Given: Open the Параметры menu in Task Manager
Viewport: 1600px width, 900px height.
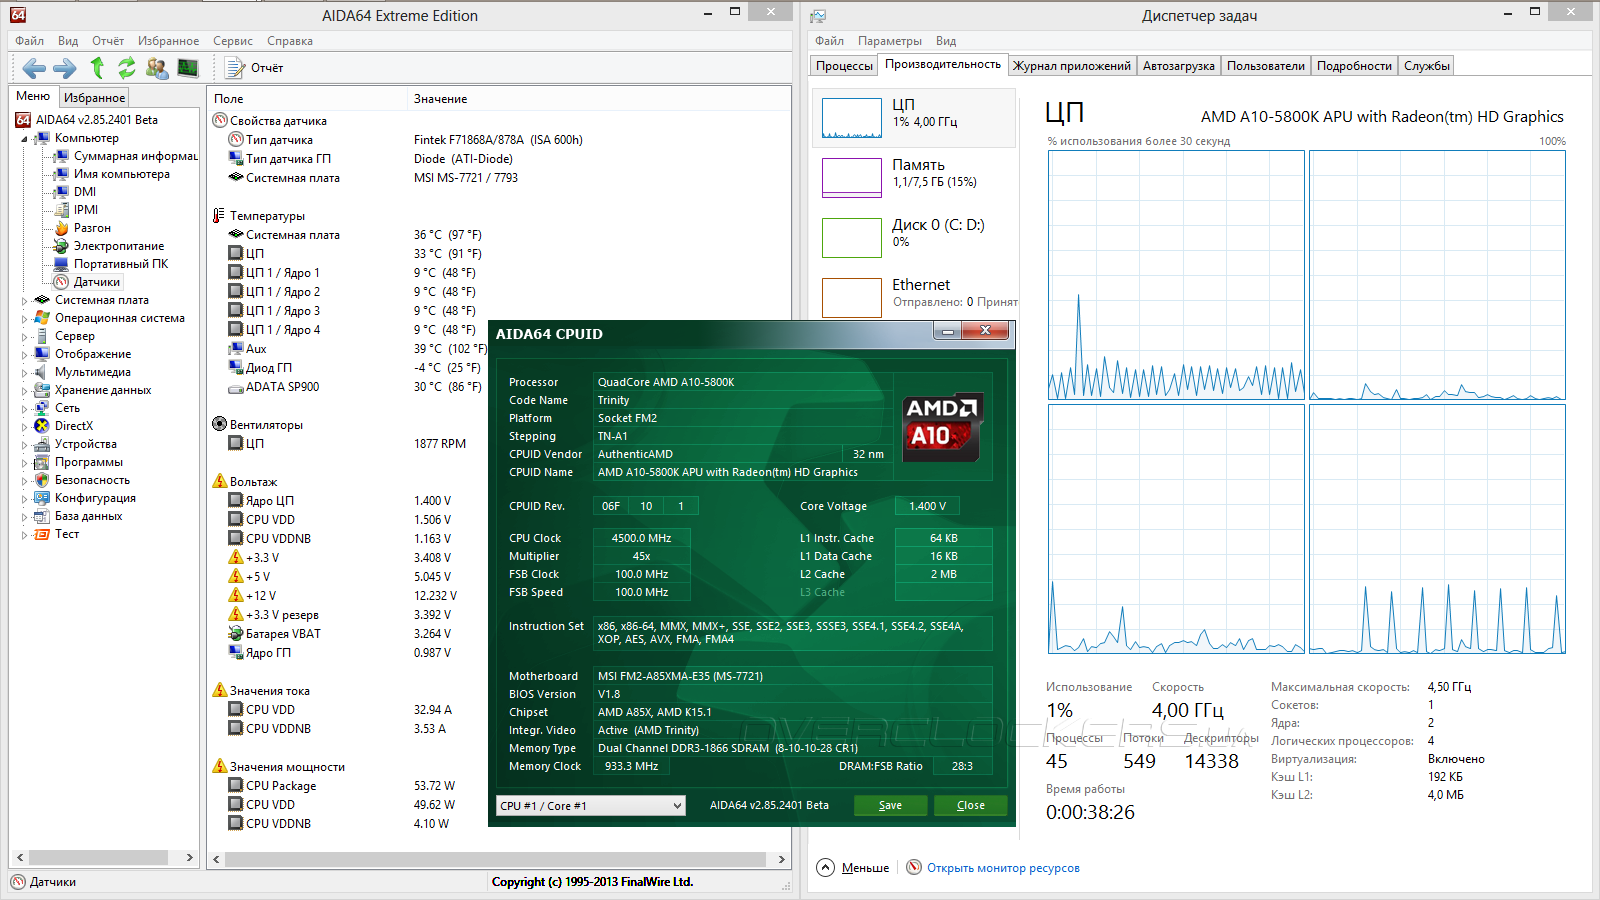Looking at the screenshot, I should [x=890, y=41].
